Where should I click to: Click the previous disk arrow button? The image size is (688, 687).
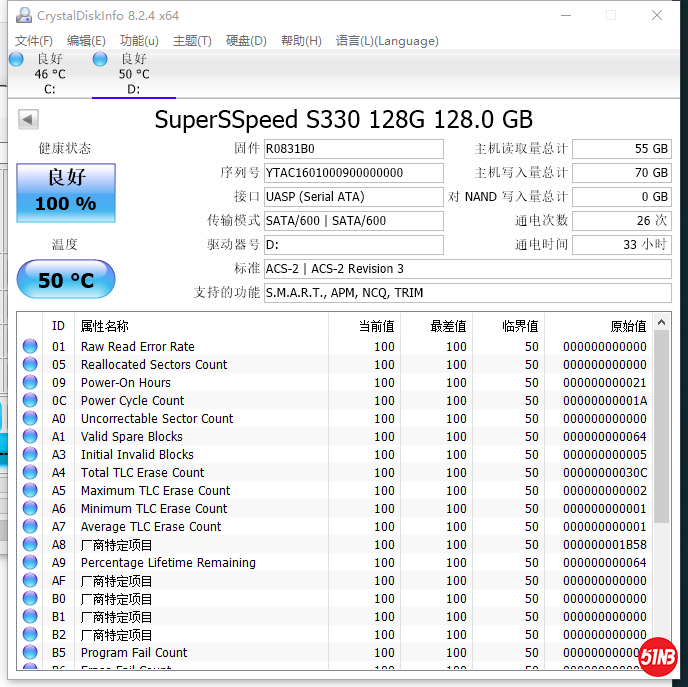click(x=28, y=120)
